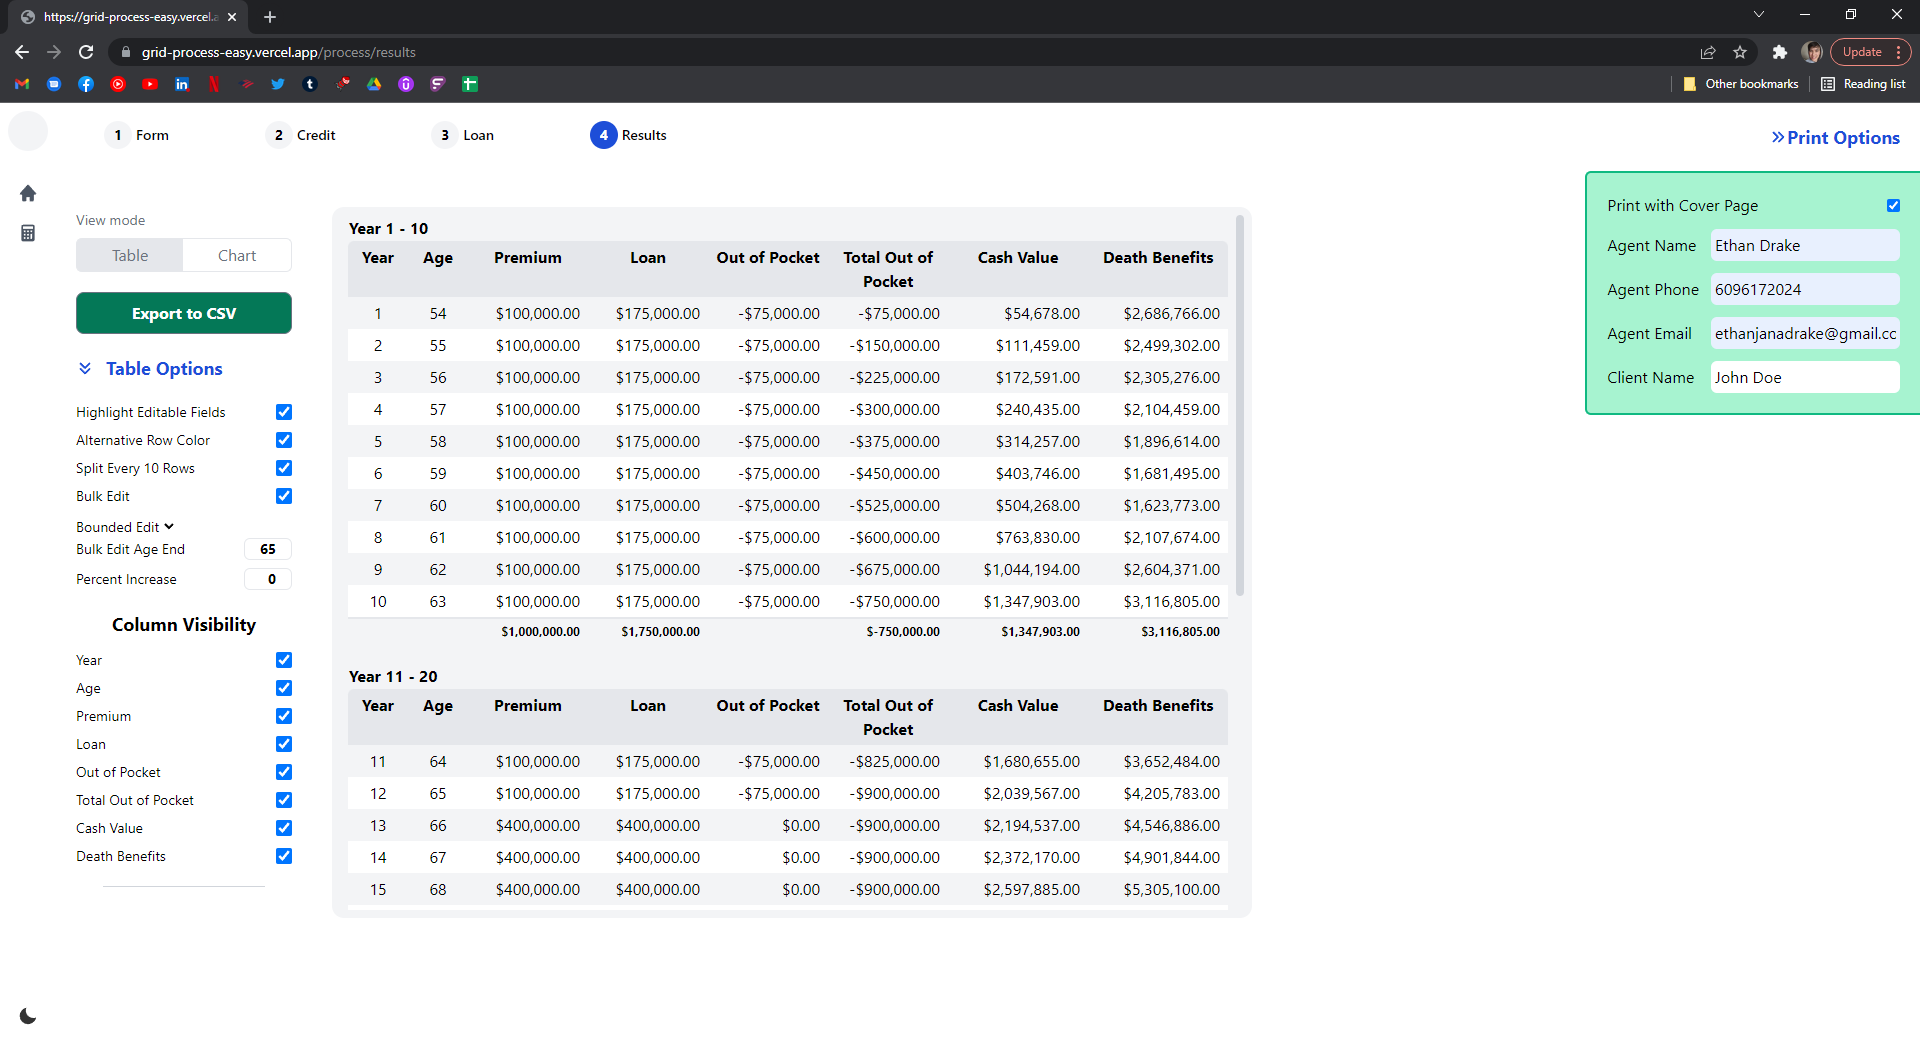This screenshot has height=1040, width=1920.
Task: Hide the Death Benefits column
Action: (x=284, y=856)
